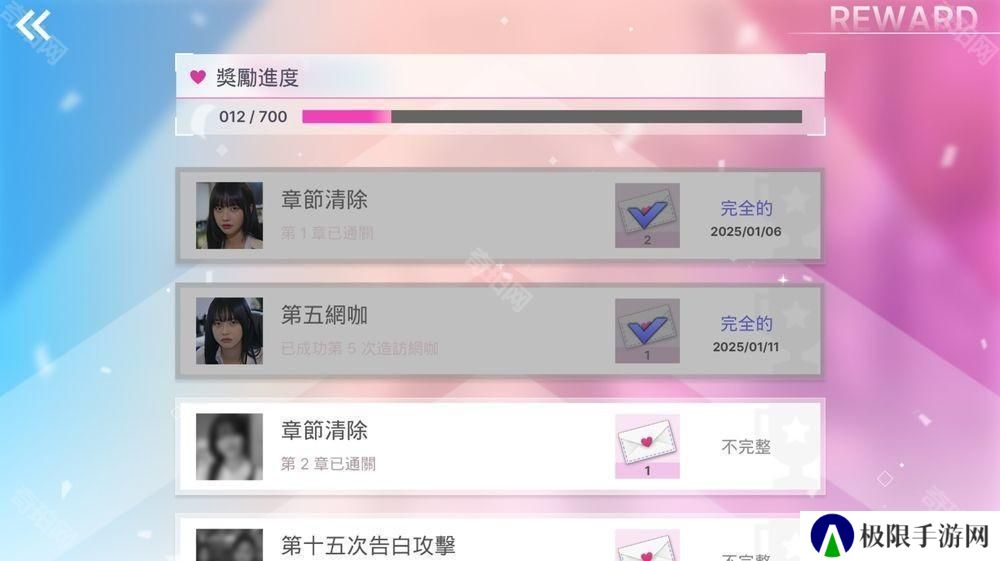Tap the checked envelope in 第五網咖 row
This screenshot has width=1000, height=561.
(x=647, y=331)
